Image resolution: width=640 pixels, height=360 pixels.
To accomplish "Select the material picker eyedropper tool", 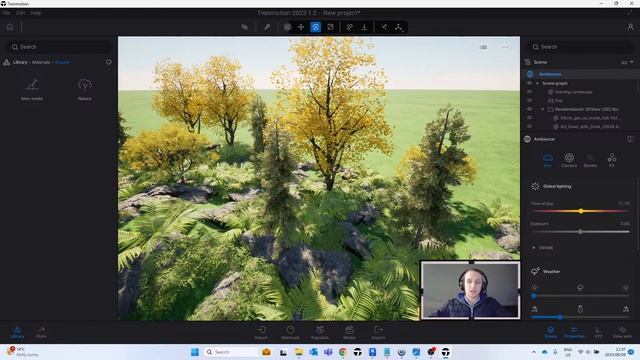I will pos(267,27).
